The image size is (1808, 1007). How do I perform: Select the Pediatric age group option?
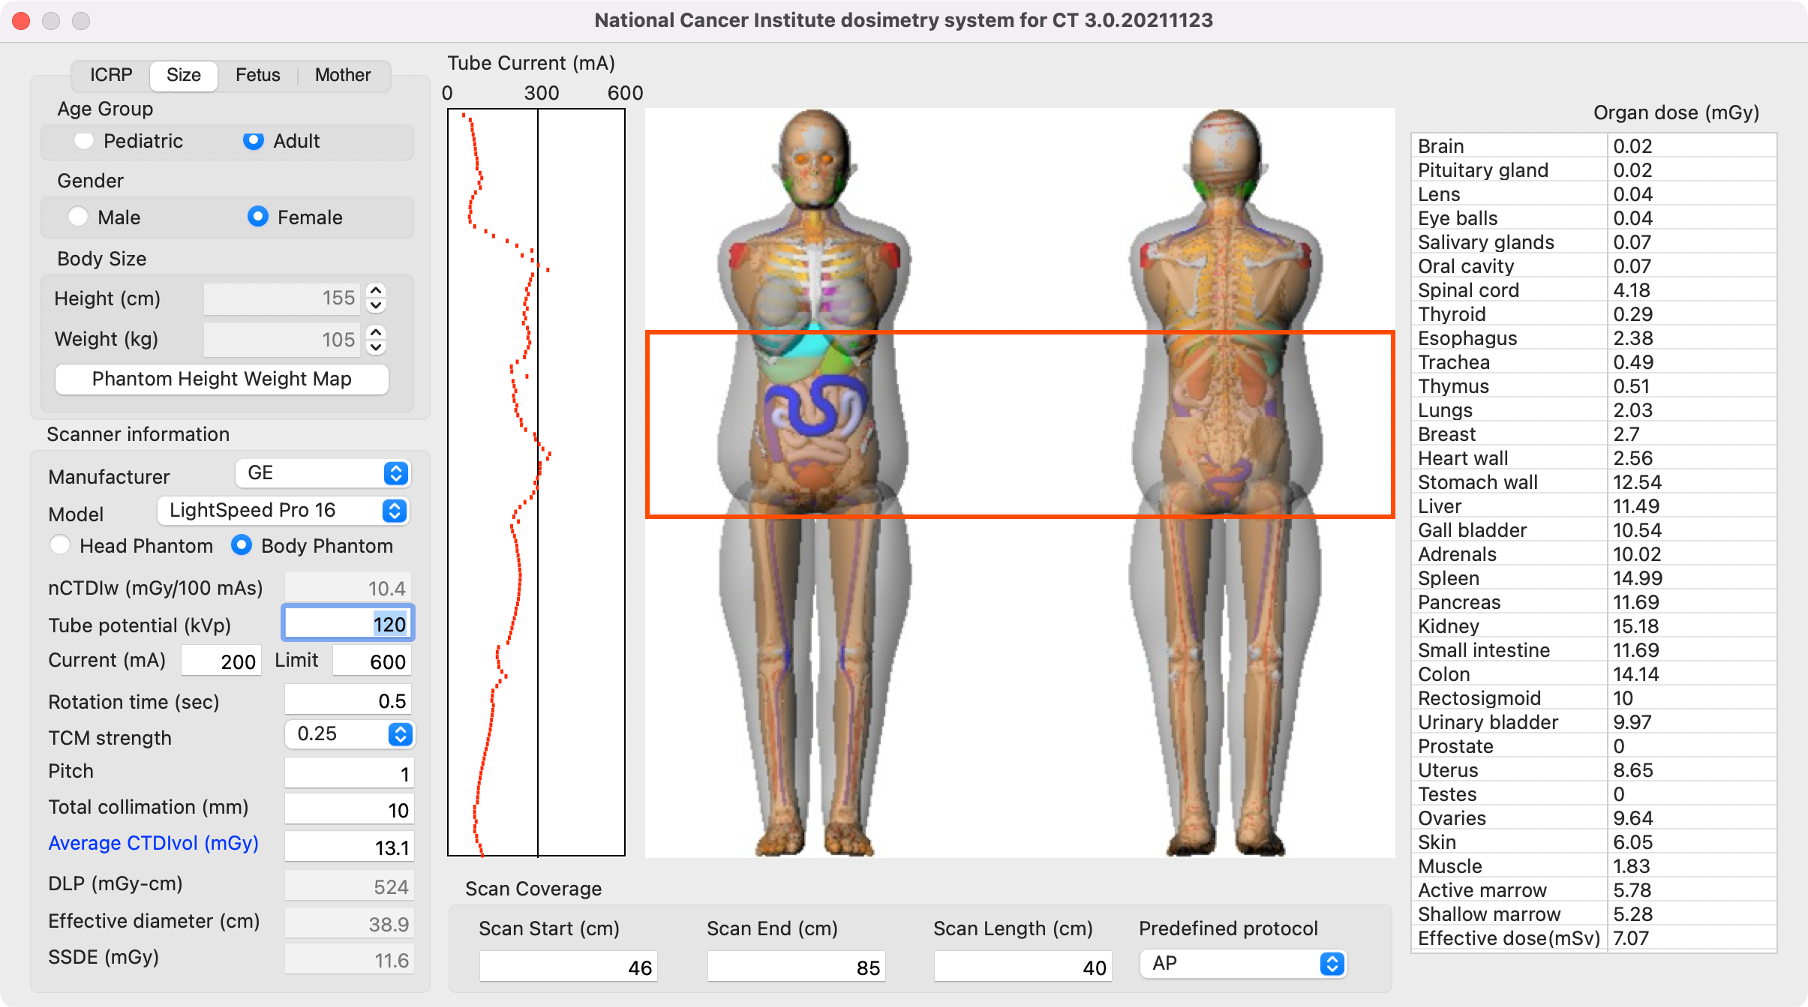click(84, 141)
